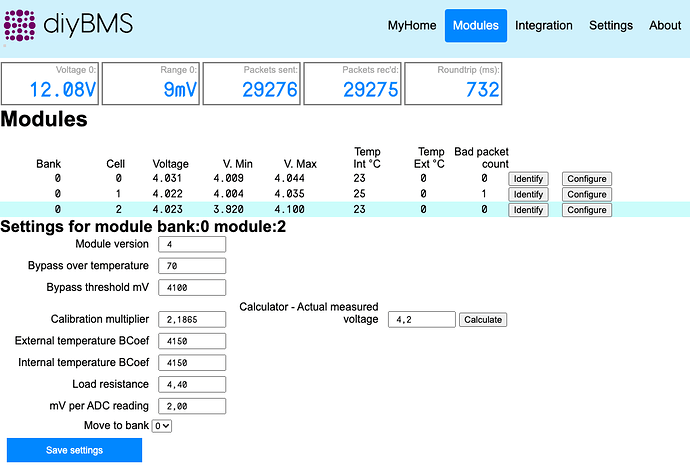Go to the Integration tab
This screenshot has height=465, width=690.
coord(544,26)
